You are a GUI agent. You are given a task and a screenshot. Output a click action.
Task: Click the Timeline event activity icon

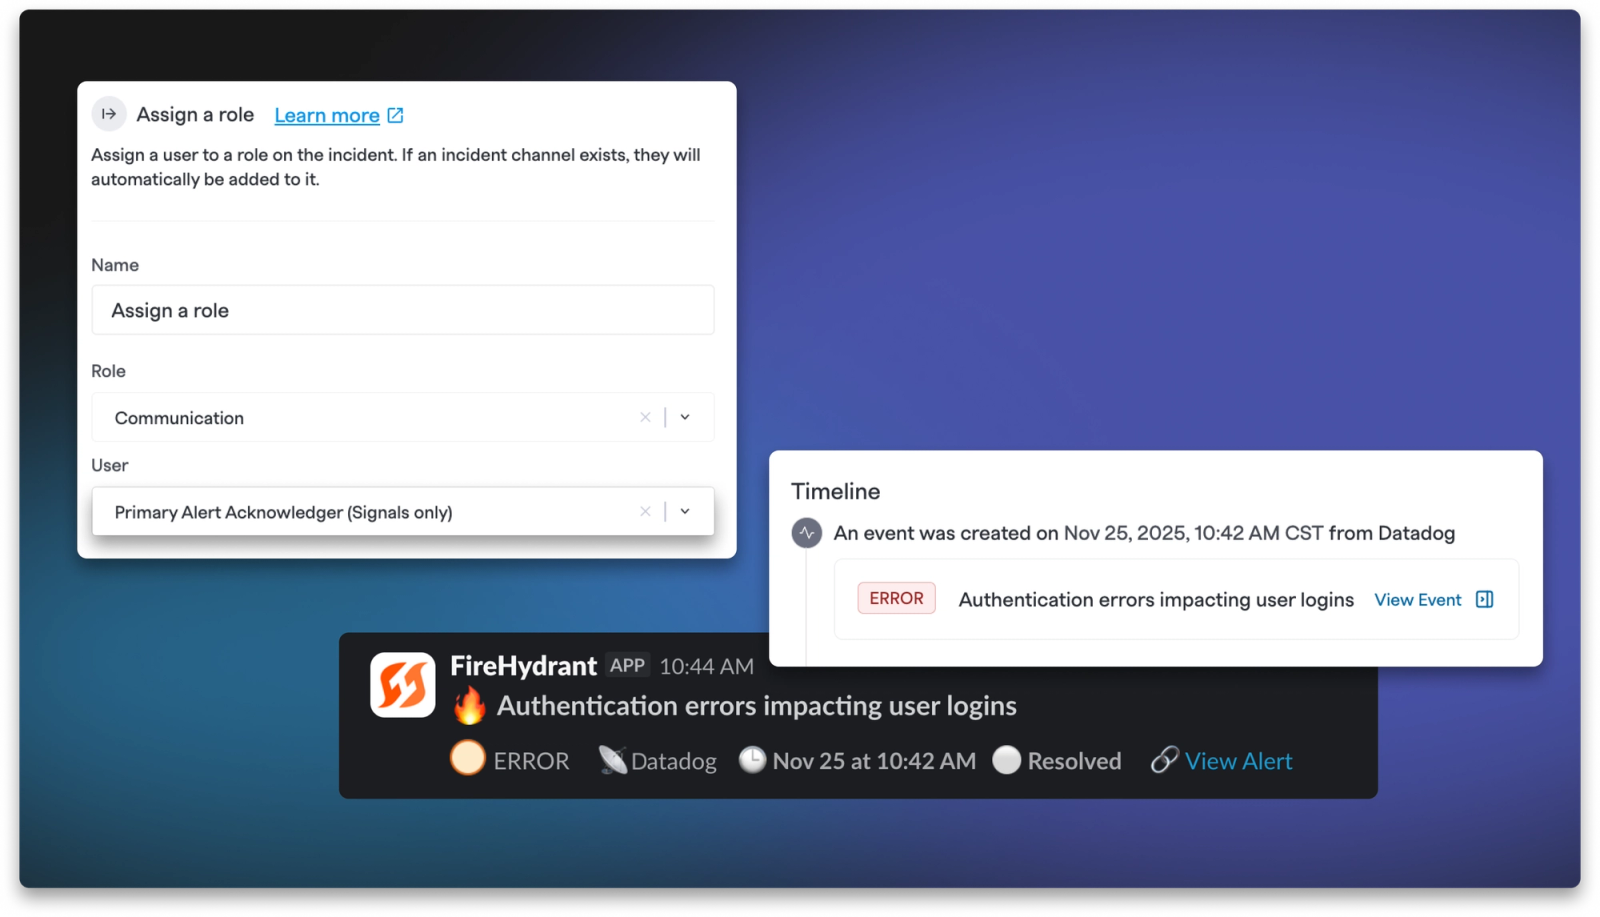point(807,533)
